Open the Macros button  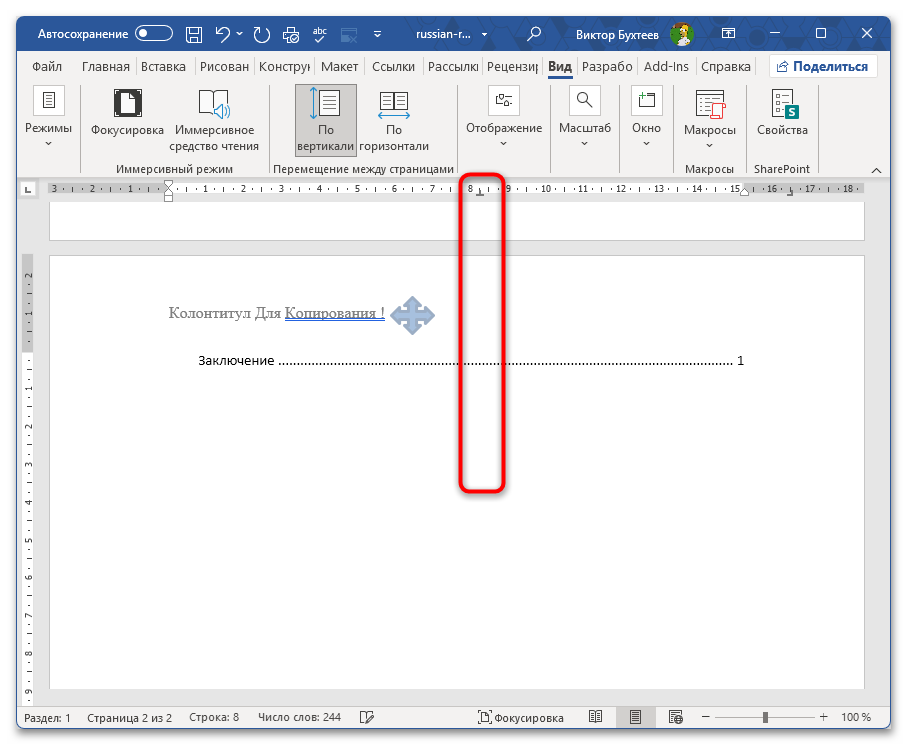[x=710, y=120]
